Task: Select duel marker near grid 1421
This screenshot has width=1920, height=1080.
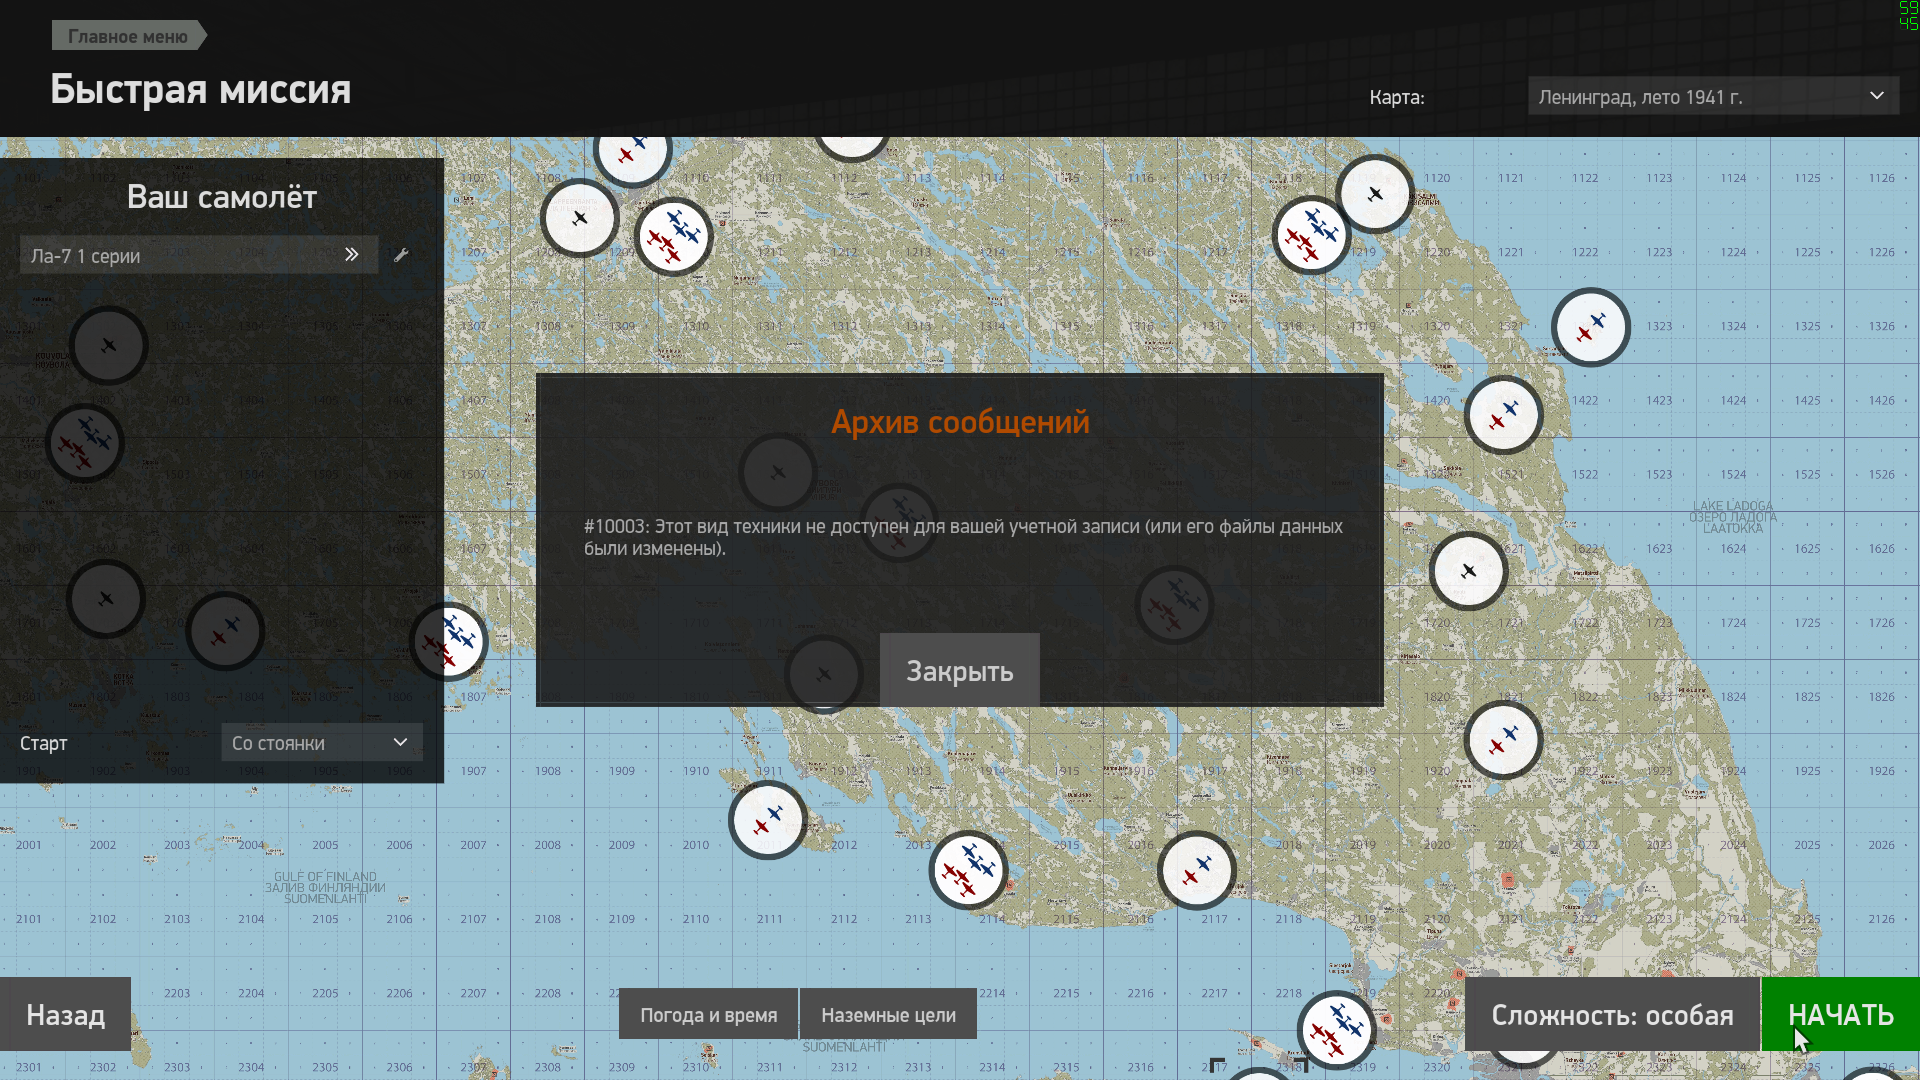Action: click(1502, 414)
